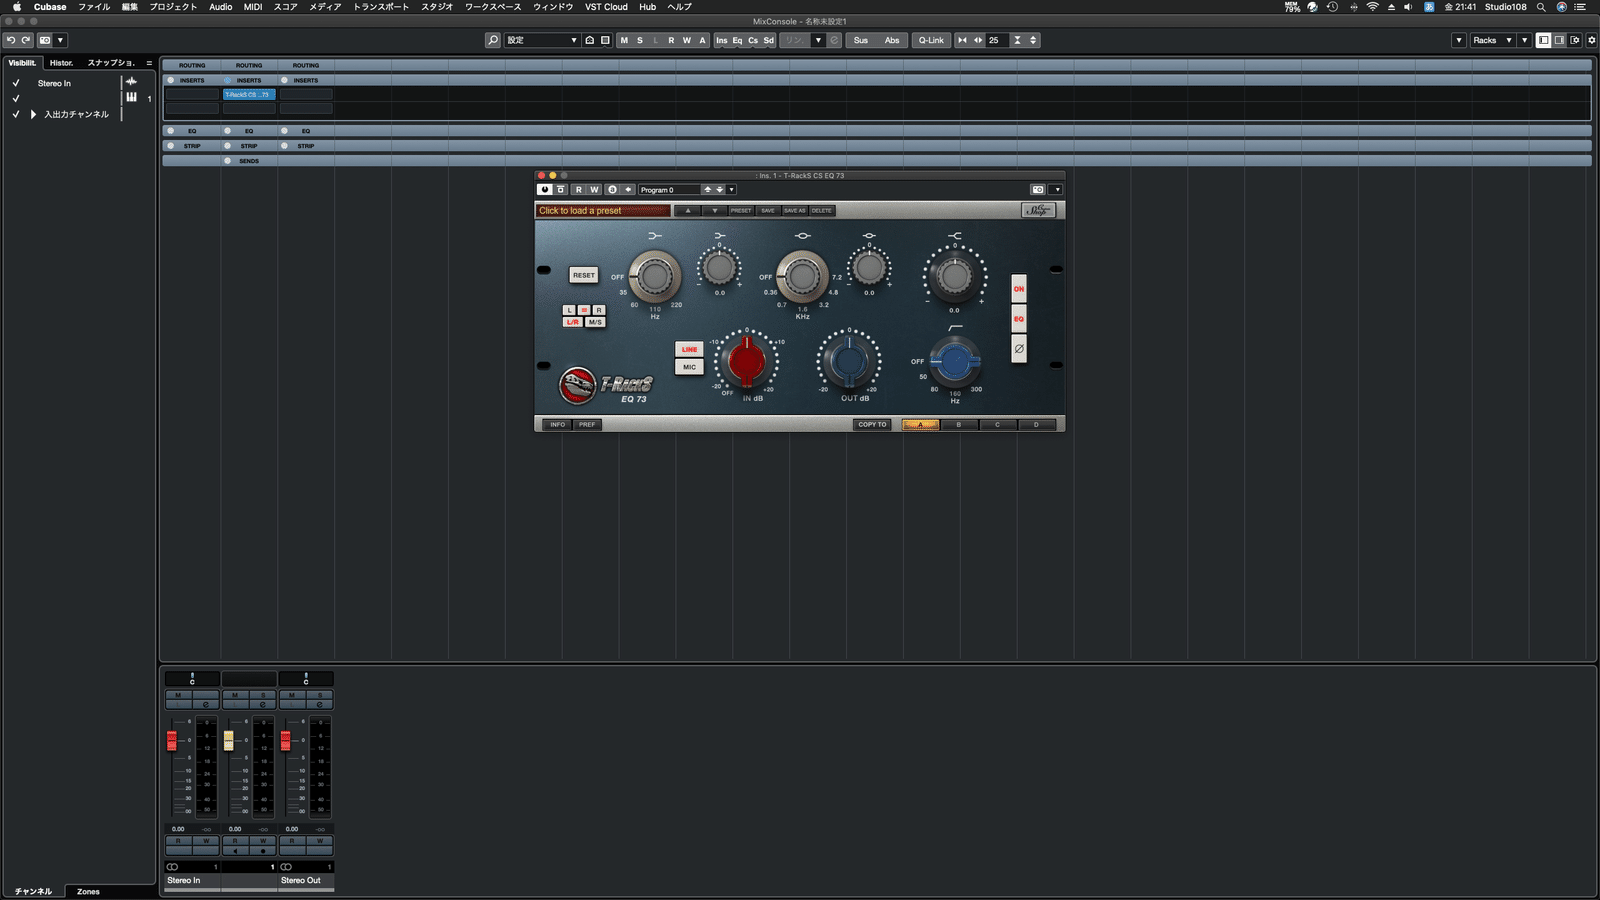Screen dimensions: 1600x900
Task: Click copy A to B arrow icon
Action: 628,189
